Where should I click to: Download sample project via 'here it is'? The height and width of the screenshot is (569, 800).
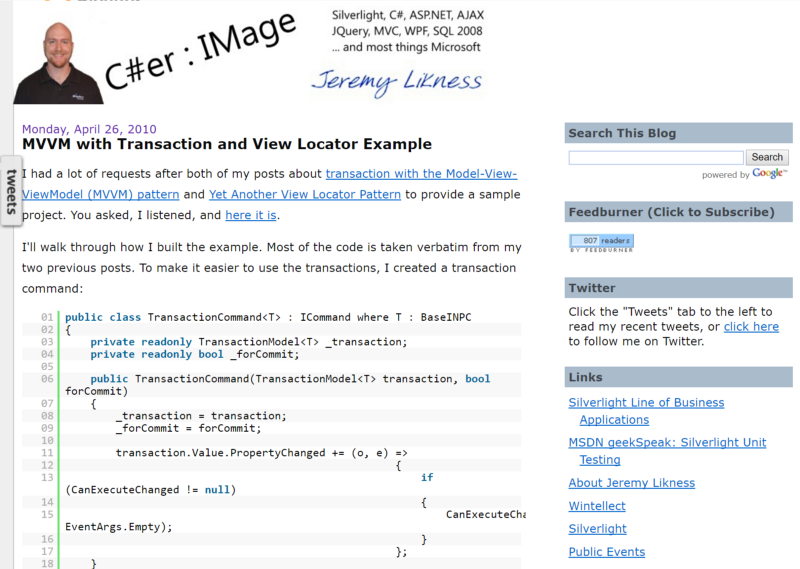coord(251,215)
